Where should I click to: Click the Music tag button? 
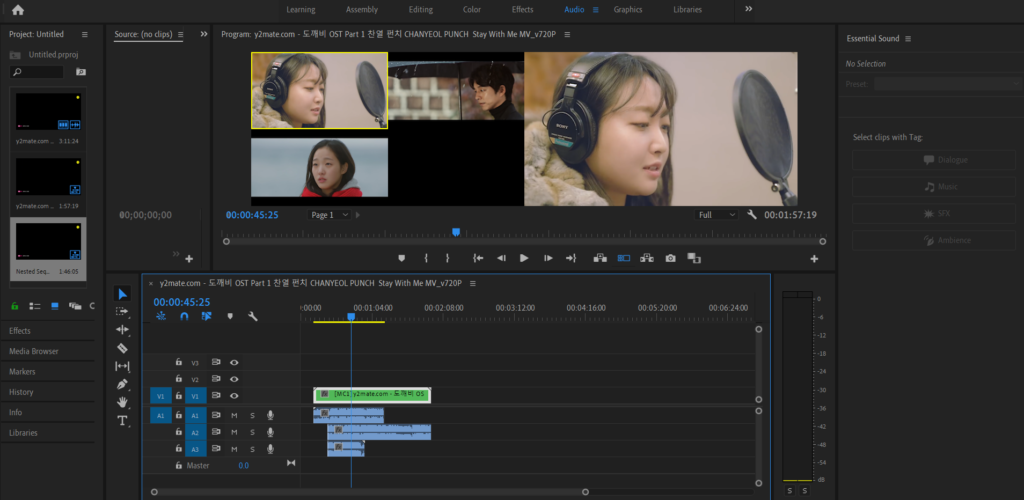[933, 187]
